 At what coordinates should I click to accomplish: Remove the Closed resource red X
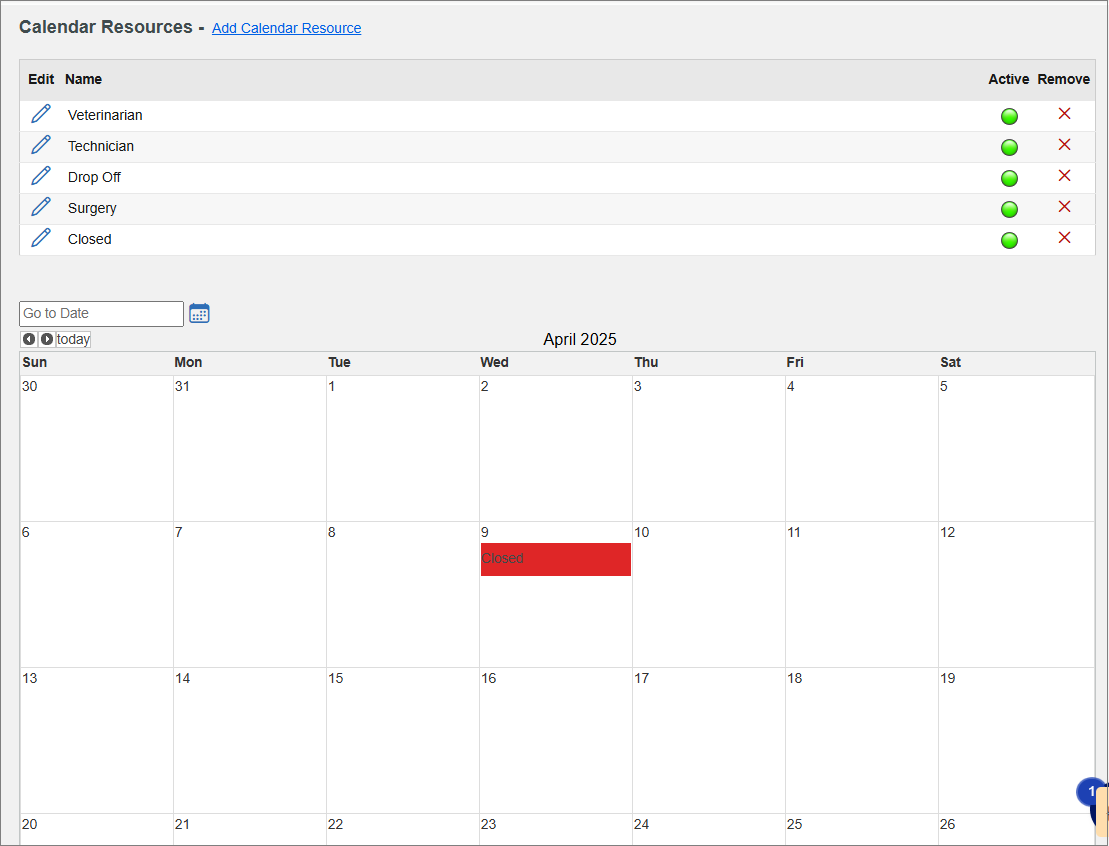click(1064, 238)
